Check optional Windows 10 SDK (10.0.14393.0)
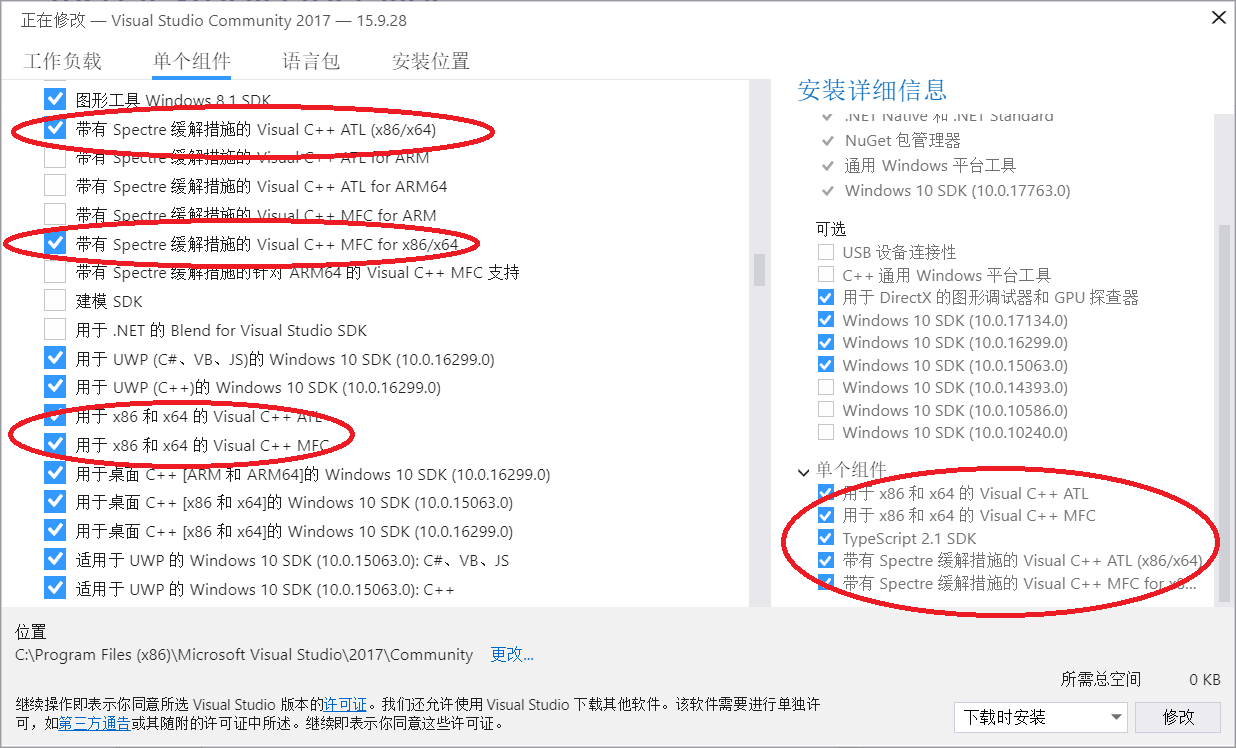Image resolution: width=1236 pixels, height=748 pixels. [x=826, y=387]
